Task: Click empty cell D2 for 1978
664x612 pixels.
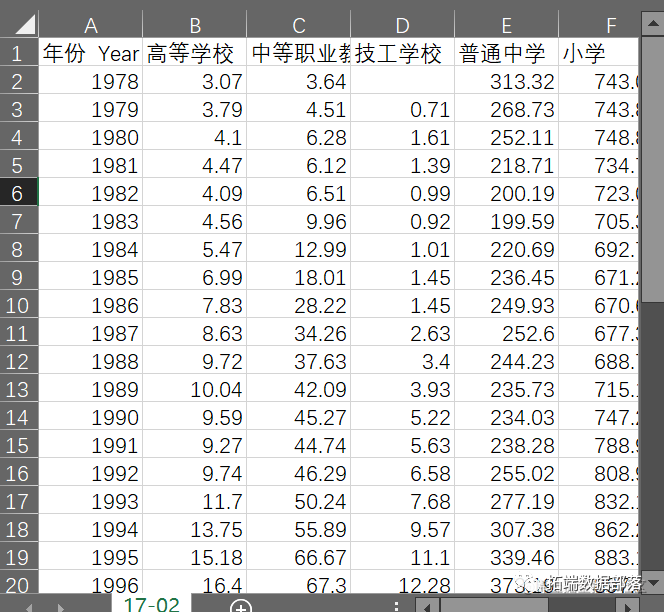Action: point(403,80)
